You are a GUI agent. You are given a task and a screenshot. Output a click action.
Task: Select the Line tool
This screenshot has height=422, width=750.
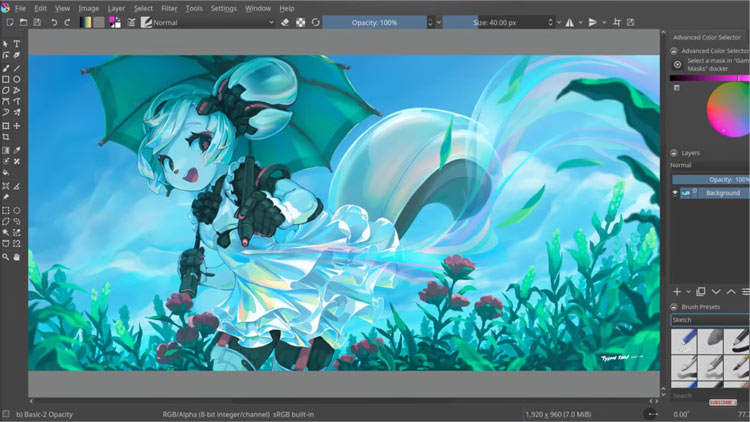(17, 68)
